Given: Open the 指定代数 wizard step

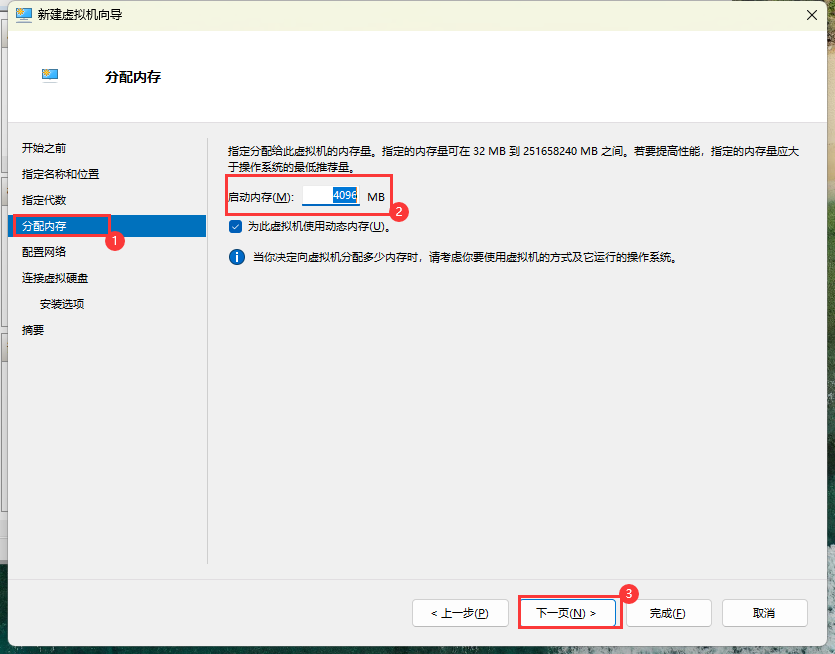Looking at the screenshot, I should [x=44, y=200].
